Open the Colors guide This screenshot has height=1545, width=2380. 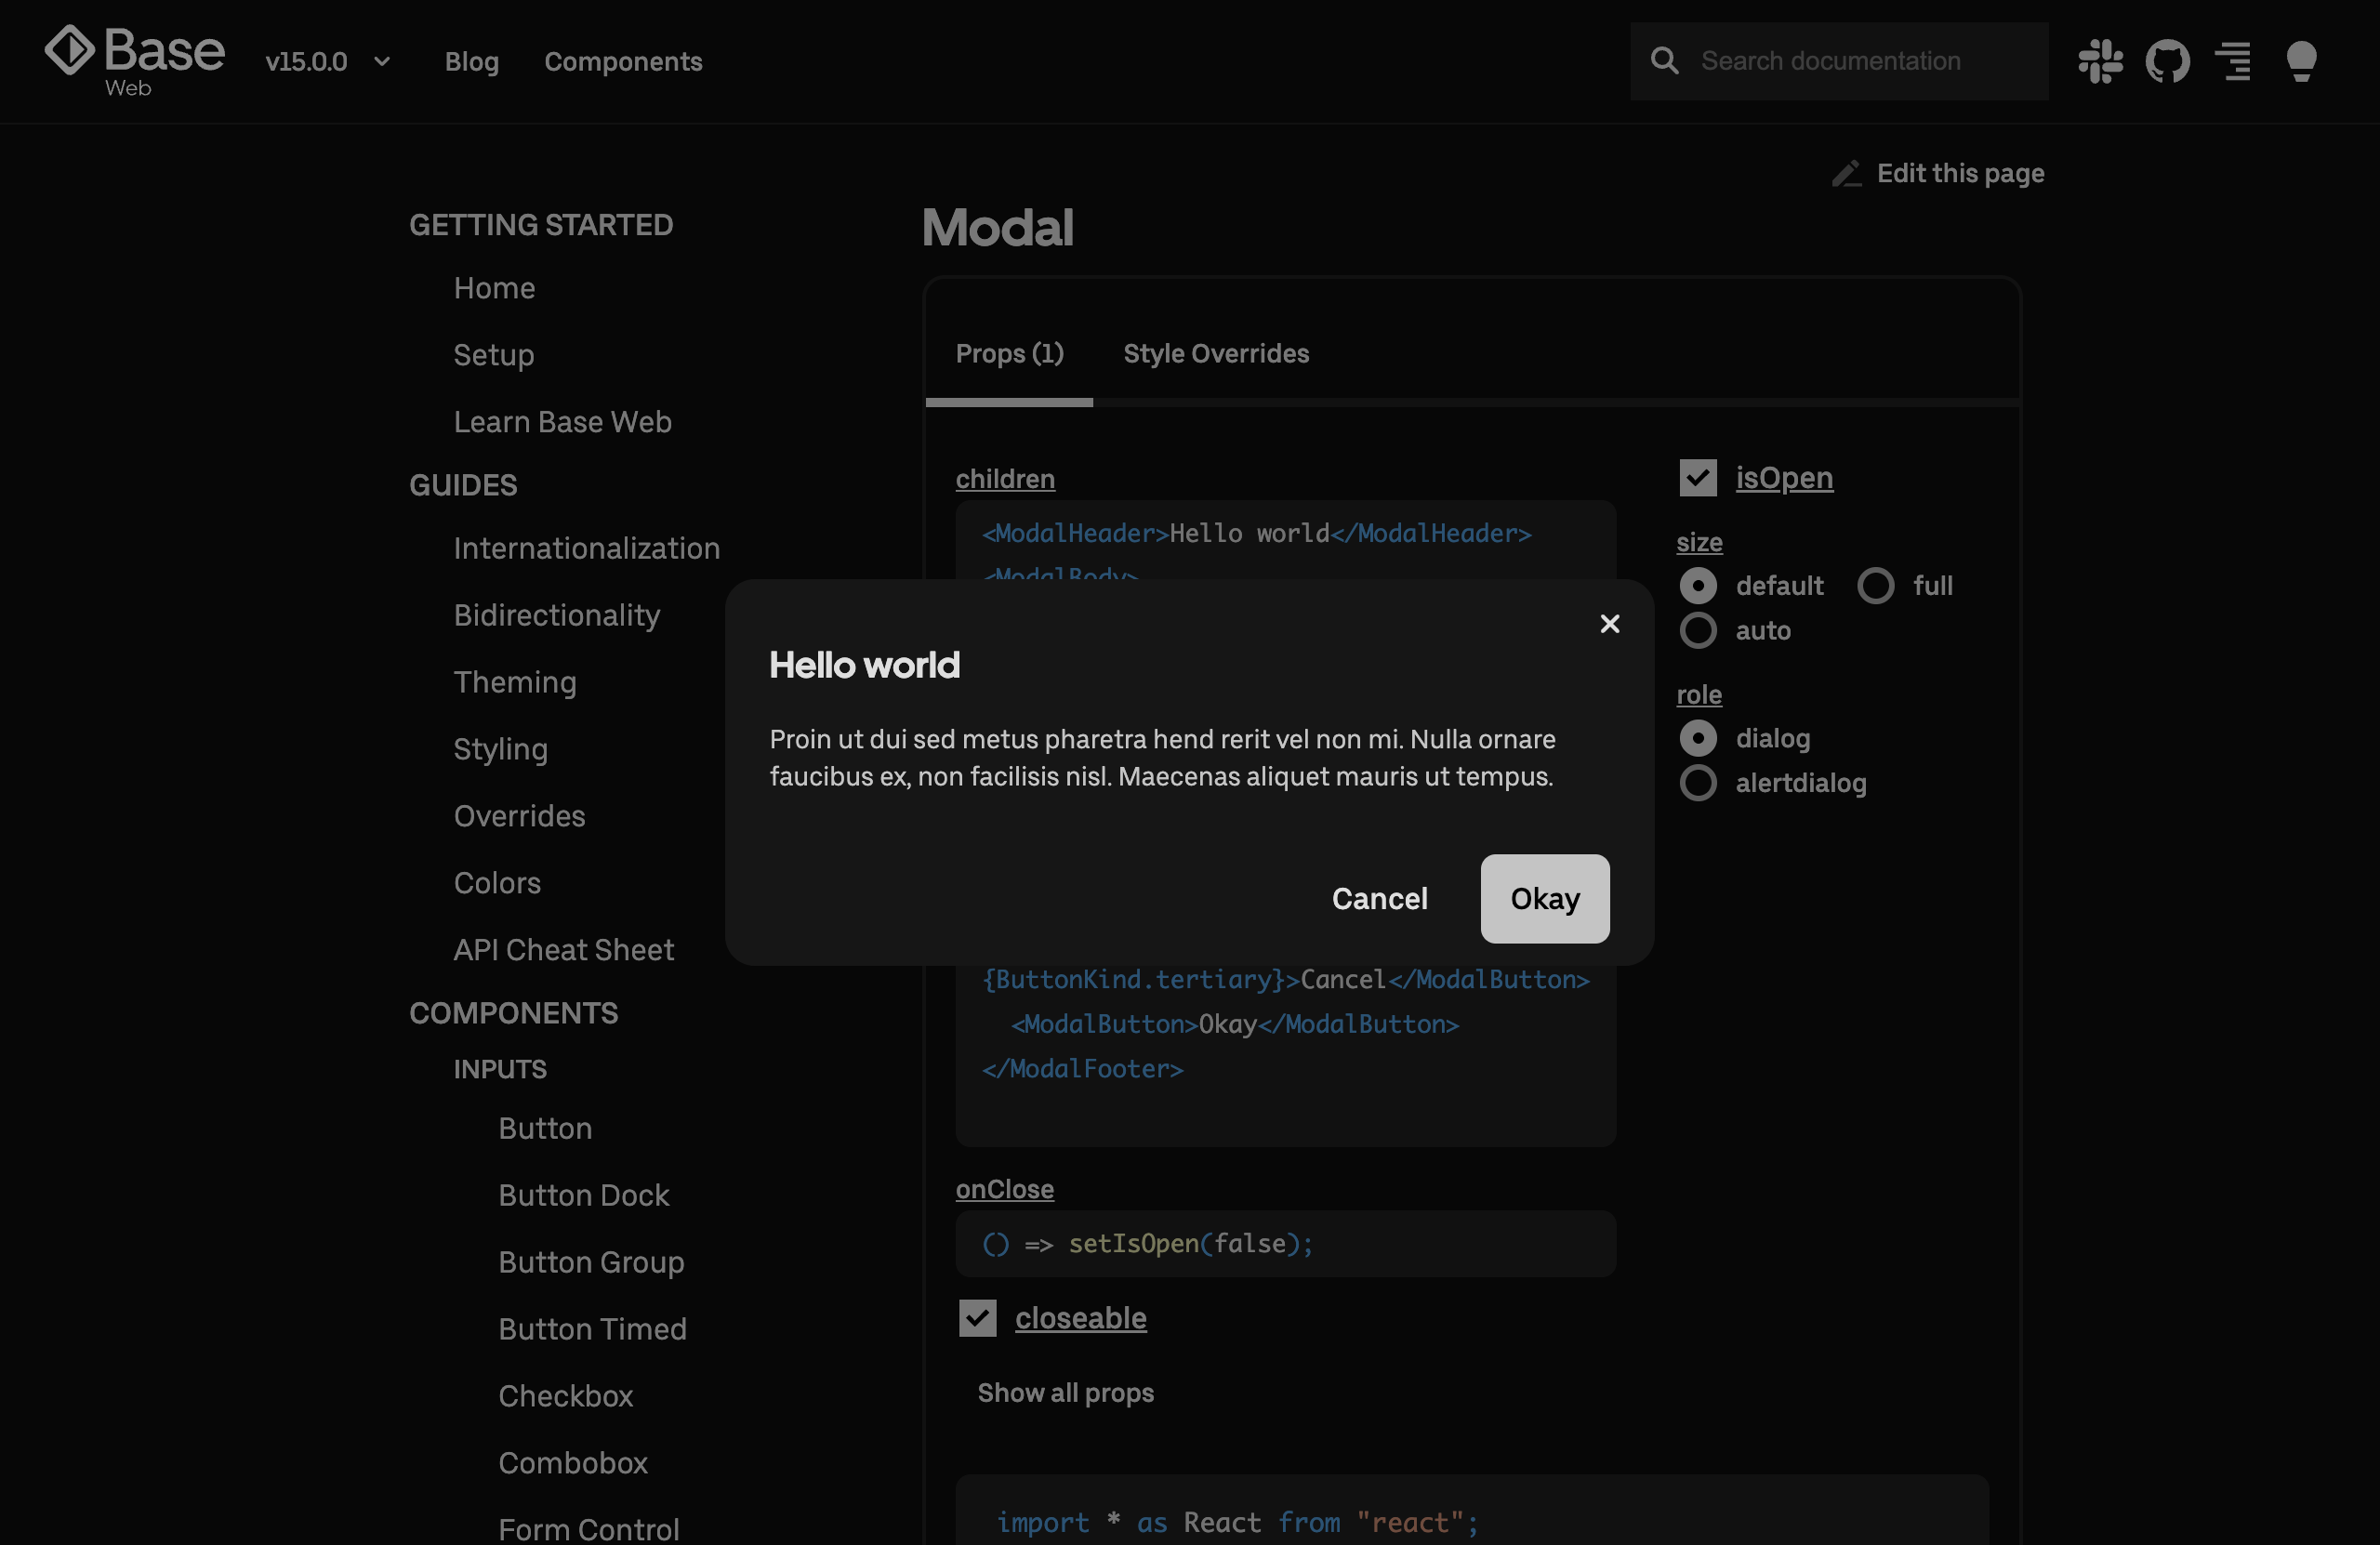tap(496, 883)
